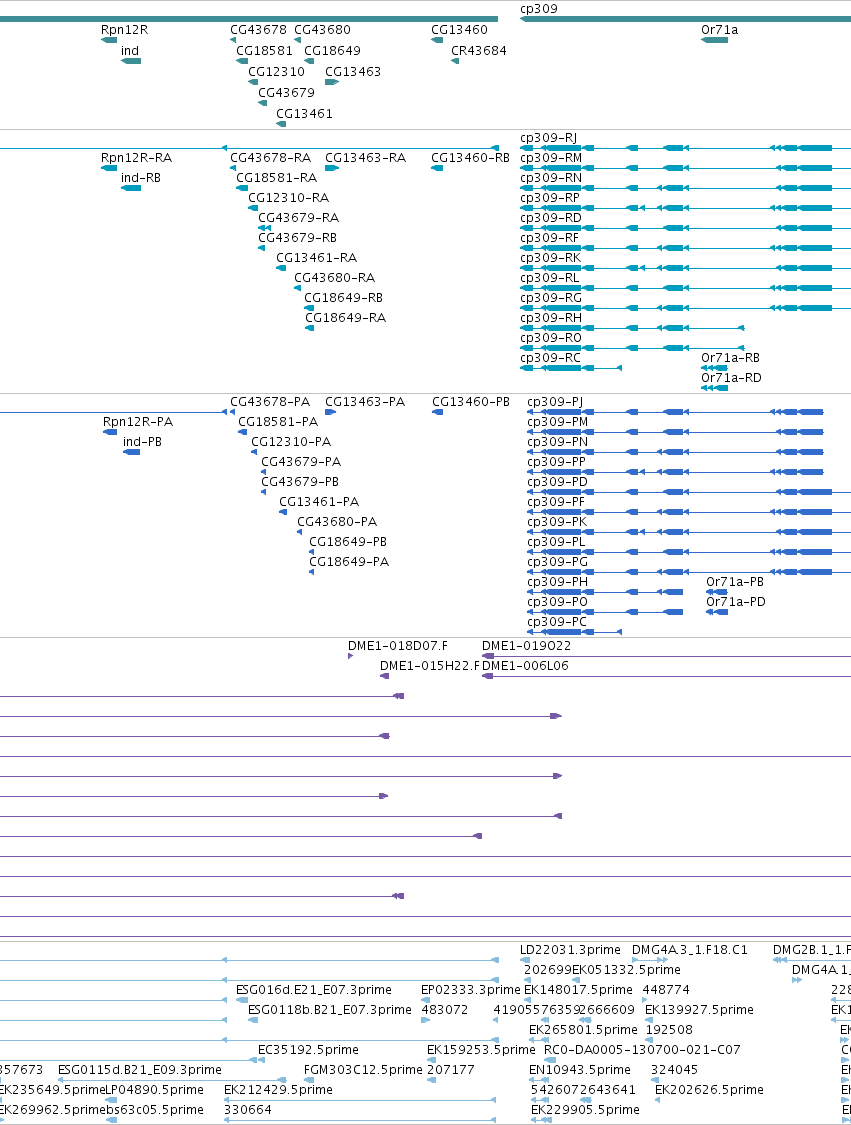Click EP02333.3prime feature label

click(x=470, y=990)
